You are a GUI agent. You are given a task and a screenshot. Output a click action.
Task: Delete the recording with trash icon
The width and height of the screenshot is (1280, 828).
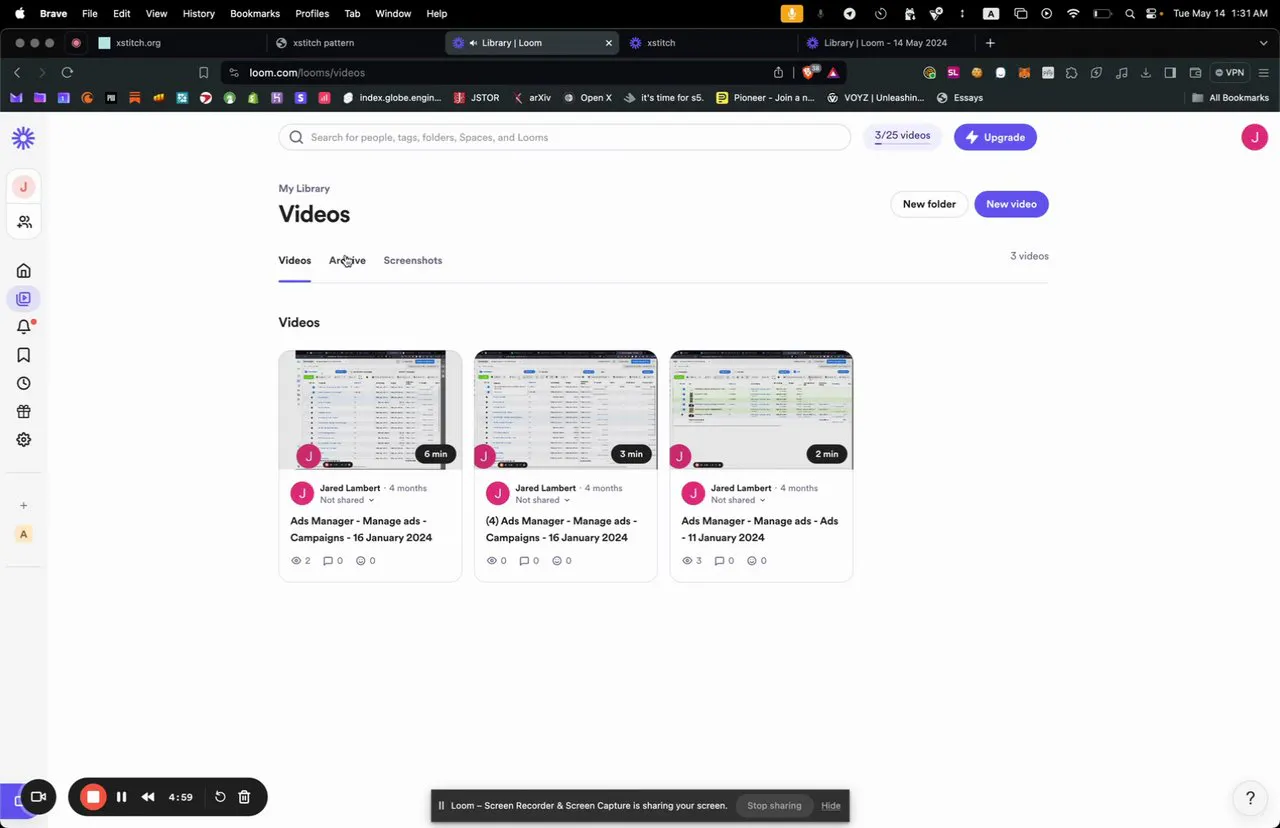click(x=244, y=797)
